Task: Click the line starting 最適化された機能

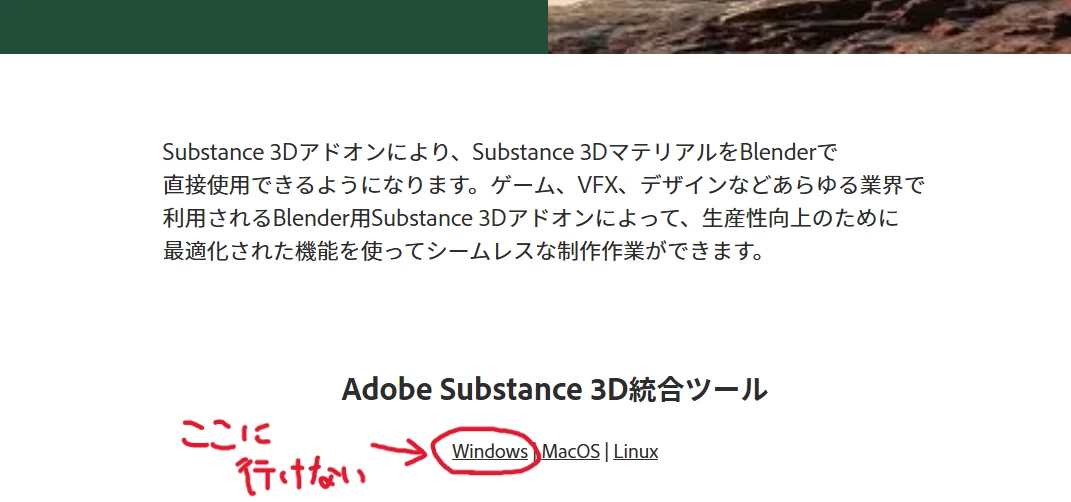Action: pyautogui.click(x=462, y=251)
